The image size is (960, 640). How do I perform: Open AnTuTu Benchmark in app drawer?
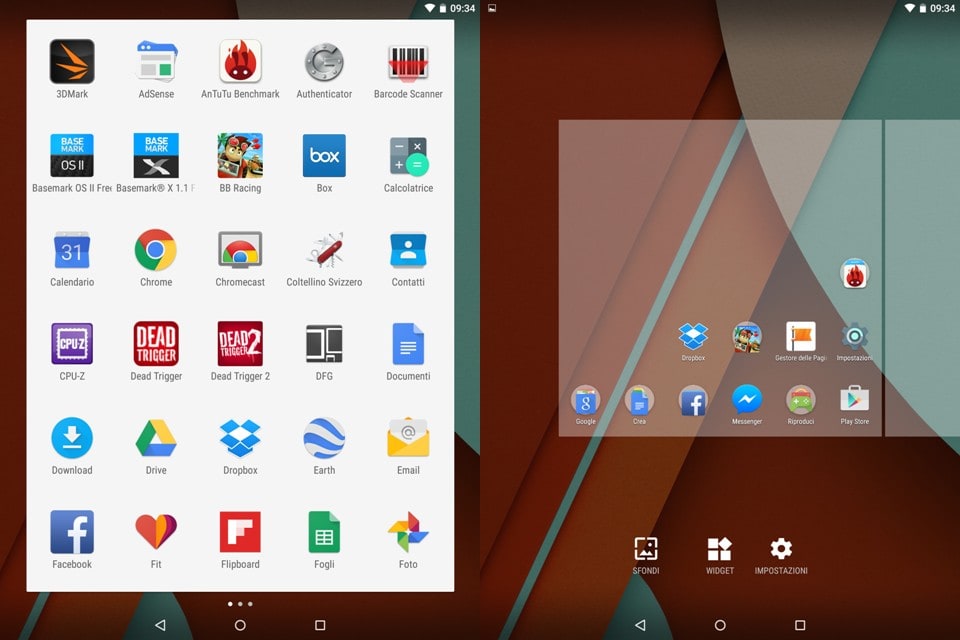pyautogui.click(x=240, y=62)
